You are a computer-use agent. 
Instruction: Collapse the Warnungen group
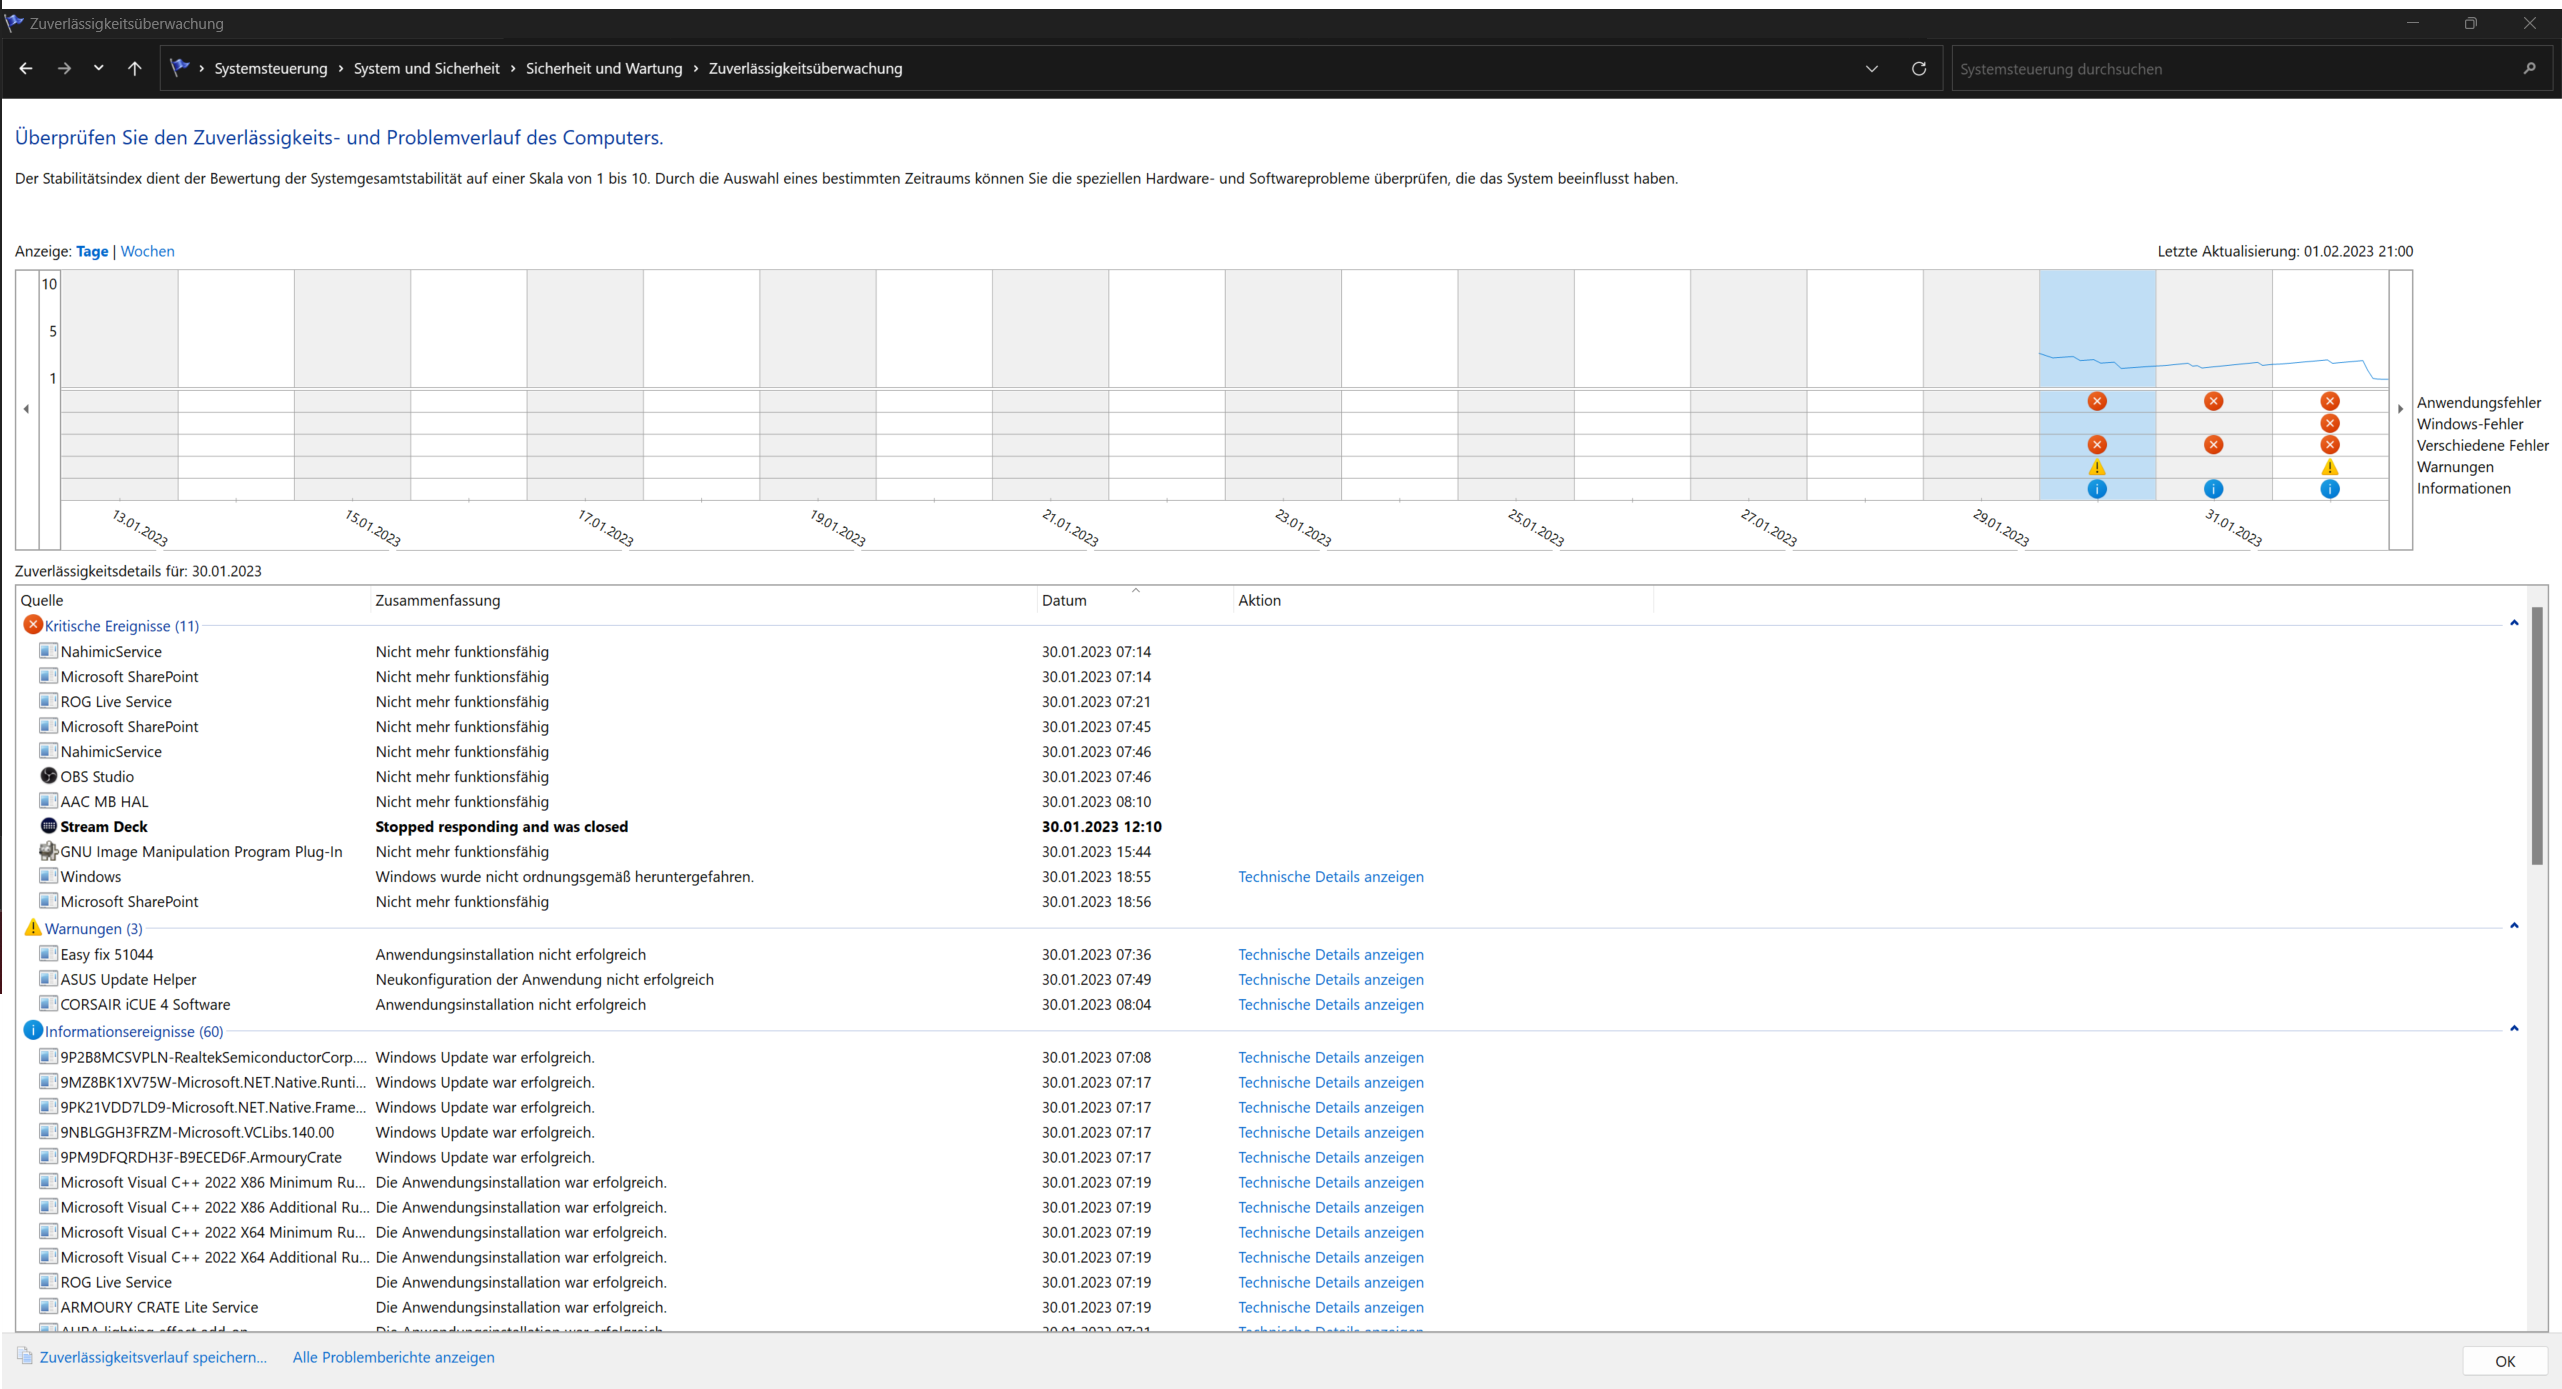click(2513, 927)
